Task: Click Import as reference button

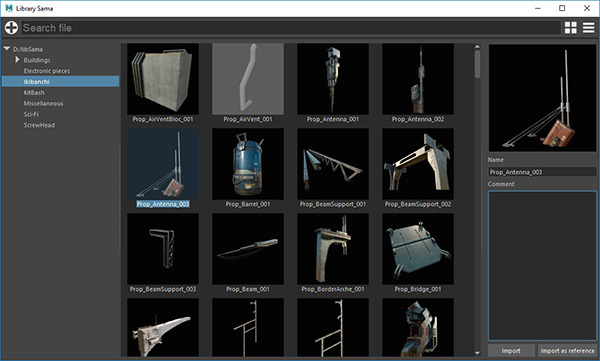Action: 567,350
